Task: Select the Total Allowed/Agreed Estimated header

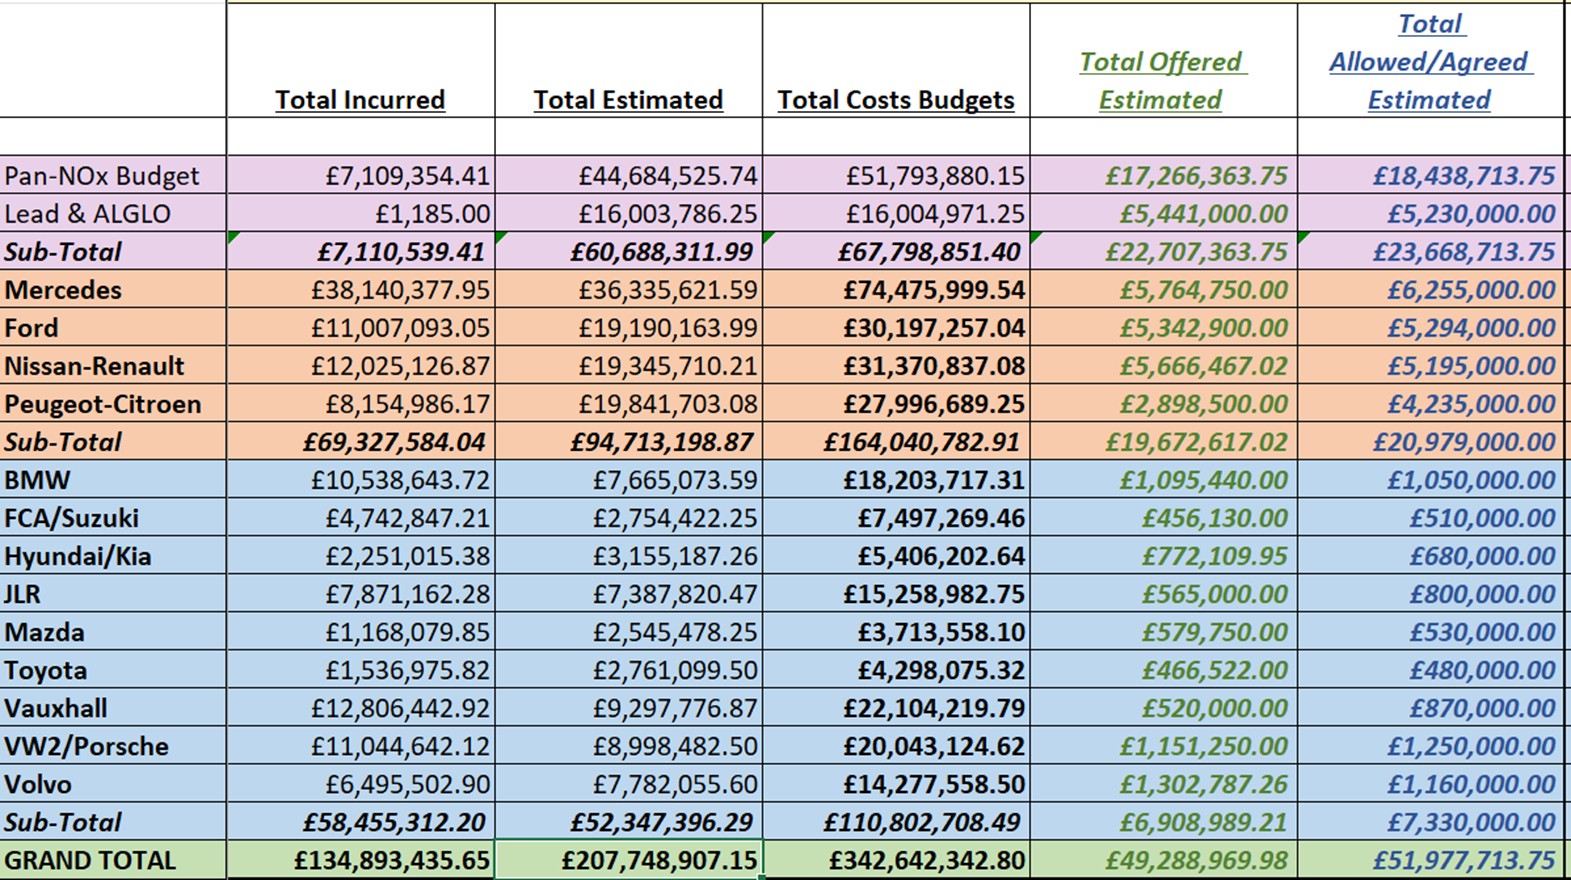Action: click(x=1430, y=61)
